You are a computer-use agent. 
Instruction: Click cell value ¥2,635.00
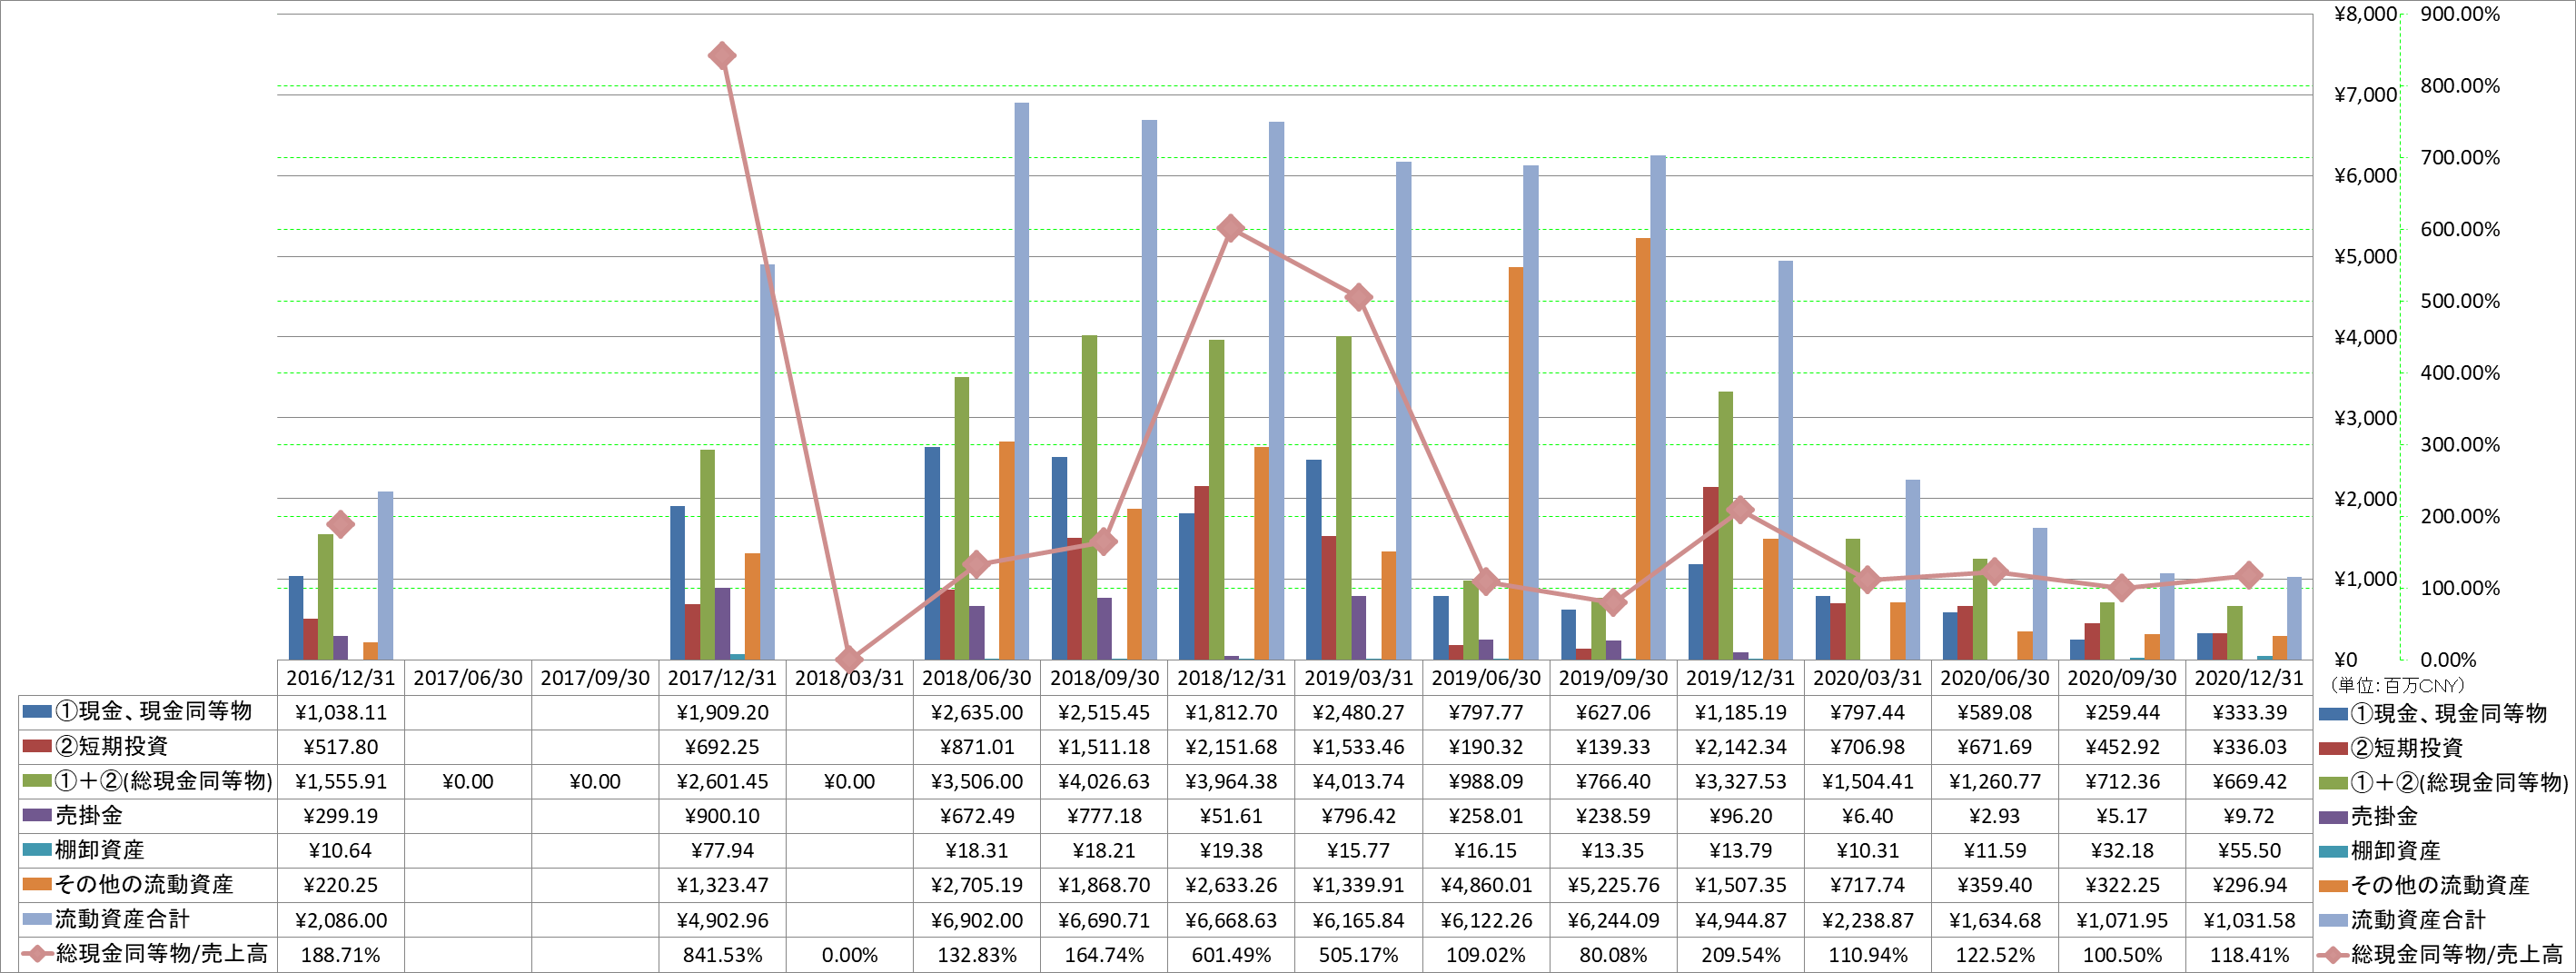pos(976,713)
